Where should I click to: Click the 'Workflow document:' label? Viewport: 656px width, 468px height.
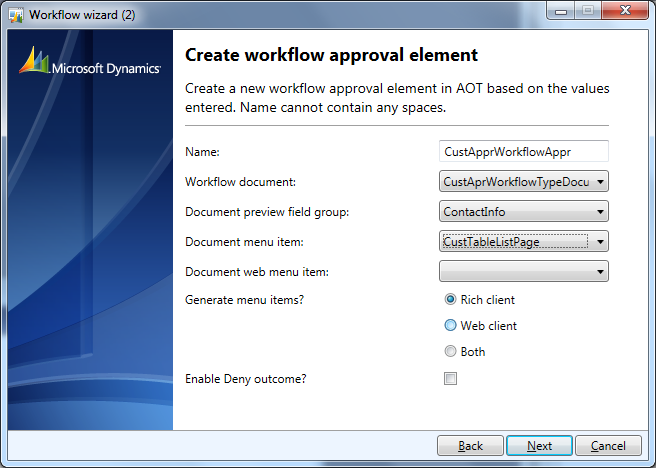coord(241,182)
